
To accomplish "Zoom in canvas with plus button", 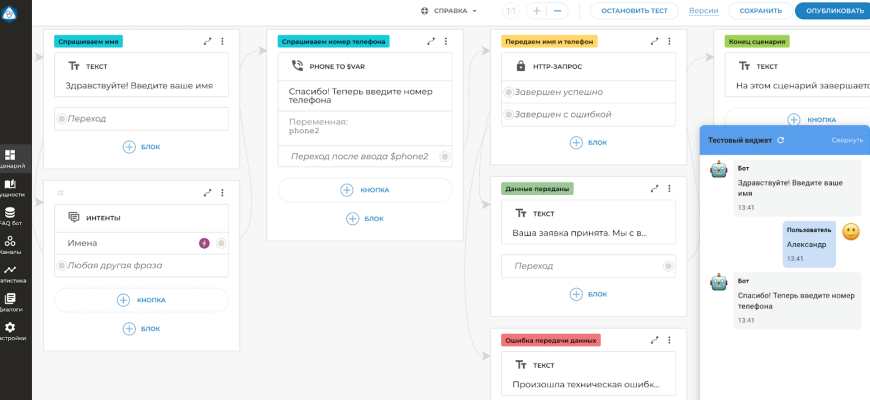I will [537, 11].
